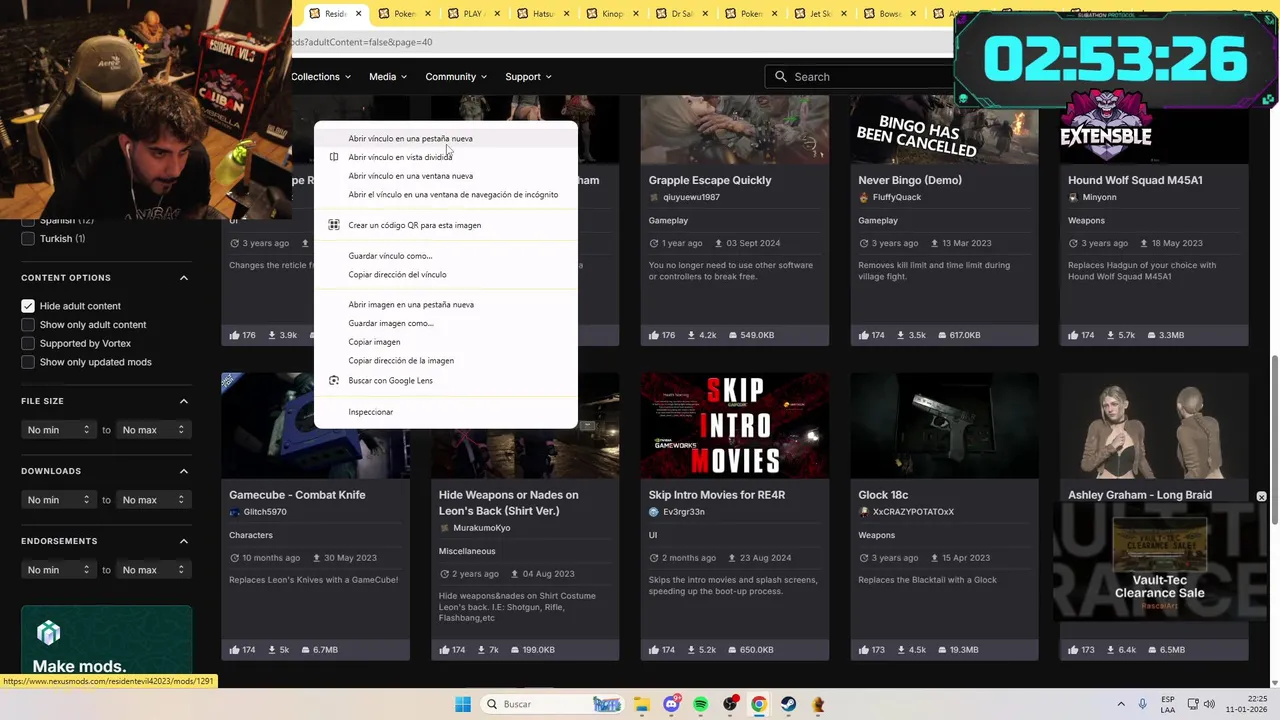The height and width of the screenshot is (720, 1280).
Task: Expand the Support nav menu
Action: click(x=529, y=77)
